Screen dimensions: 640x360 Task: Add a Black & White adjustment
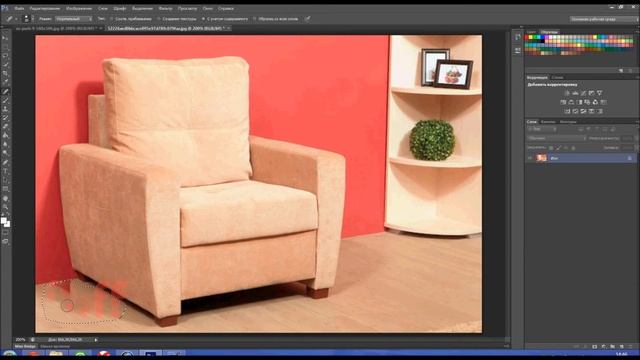579,102
